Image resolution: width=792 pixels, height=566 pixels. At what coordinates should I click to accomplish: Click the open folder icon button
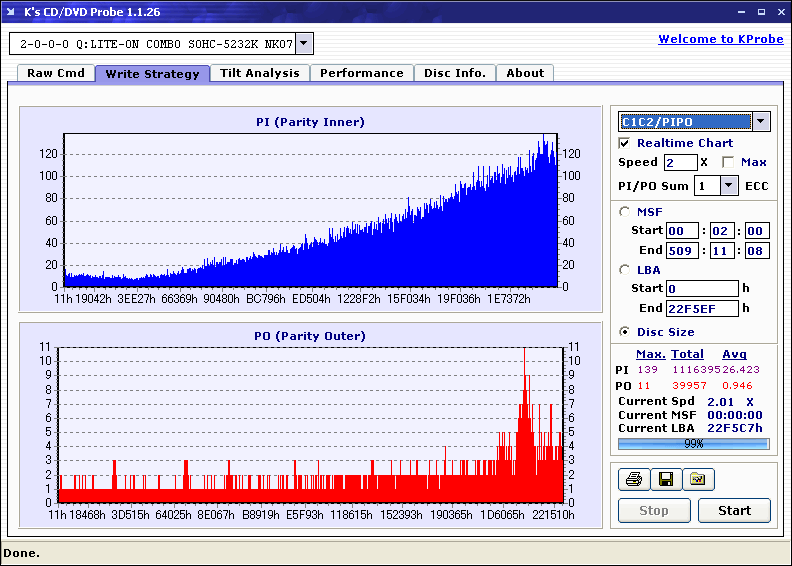coord(698,479)
